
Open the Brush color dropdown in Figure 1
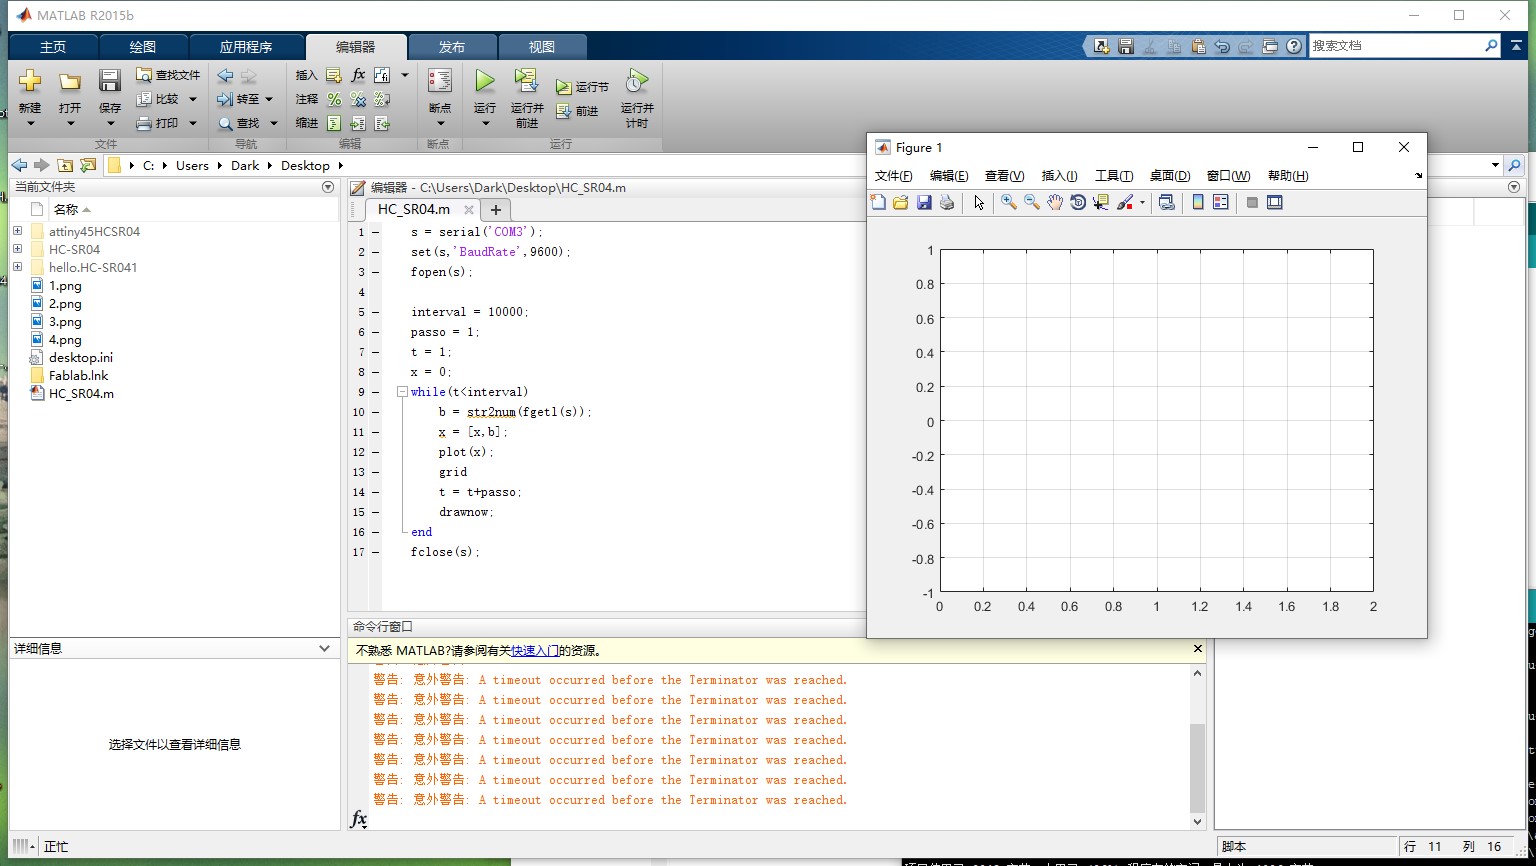coord(1142,202)
